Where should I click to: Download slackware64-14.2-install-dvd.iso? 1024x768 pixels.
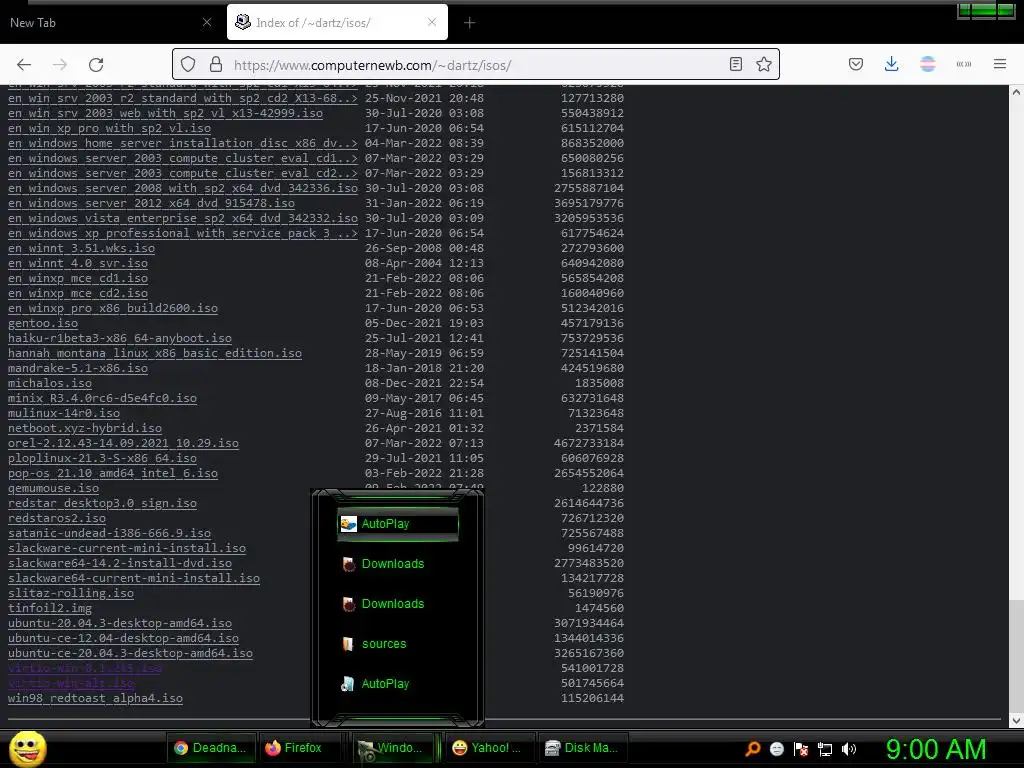120,564
